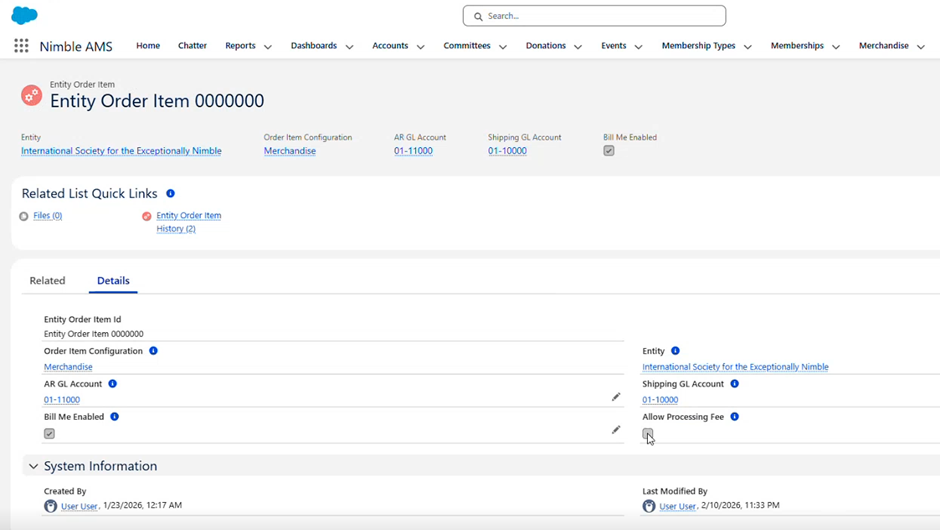Image resolution: width=940 pixels, height=530 pixels.
Task: Open Membership Types nav dropdown arrow
Action: (748, 46)
